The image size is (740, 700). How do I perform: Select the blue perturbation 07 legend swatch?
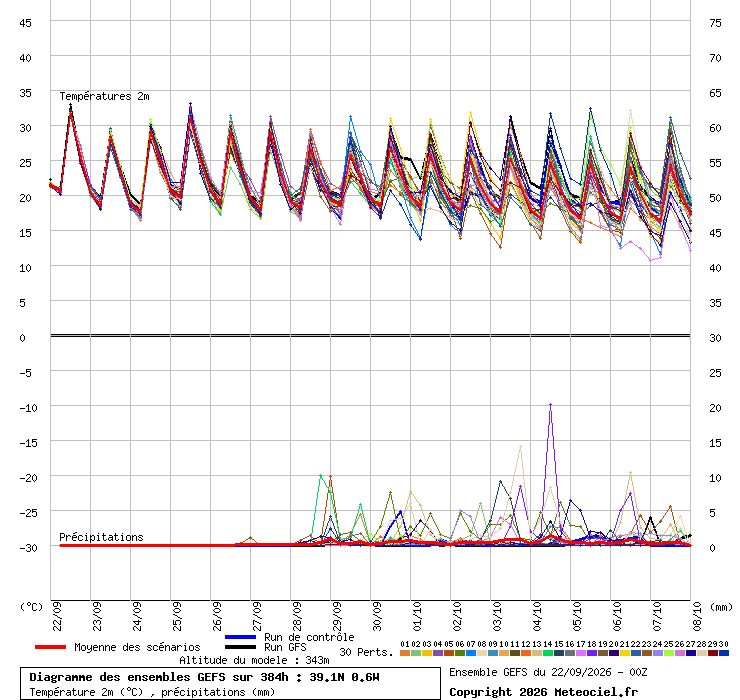471,653
